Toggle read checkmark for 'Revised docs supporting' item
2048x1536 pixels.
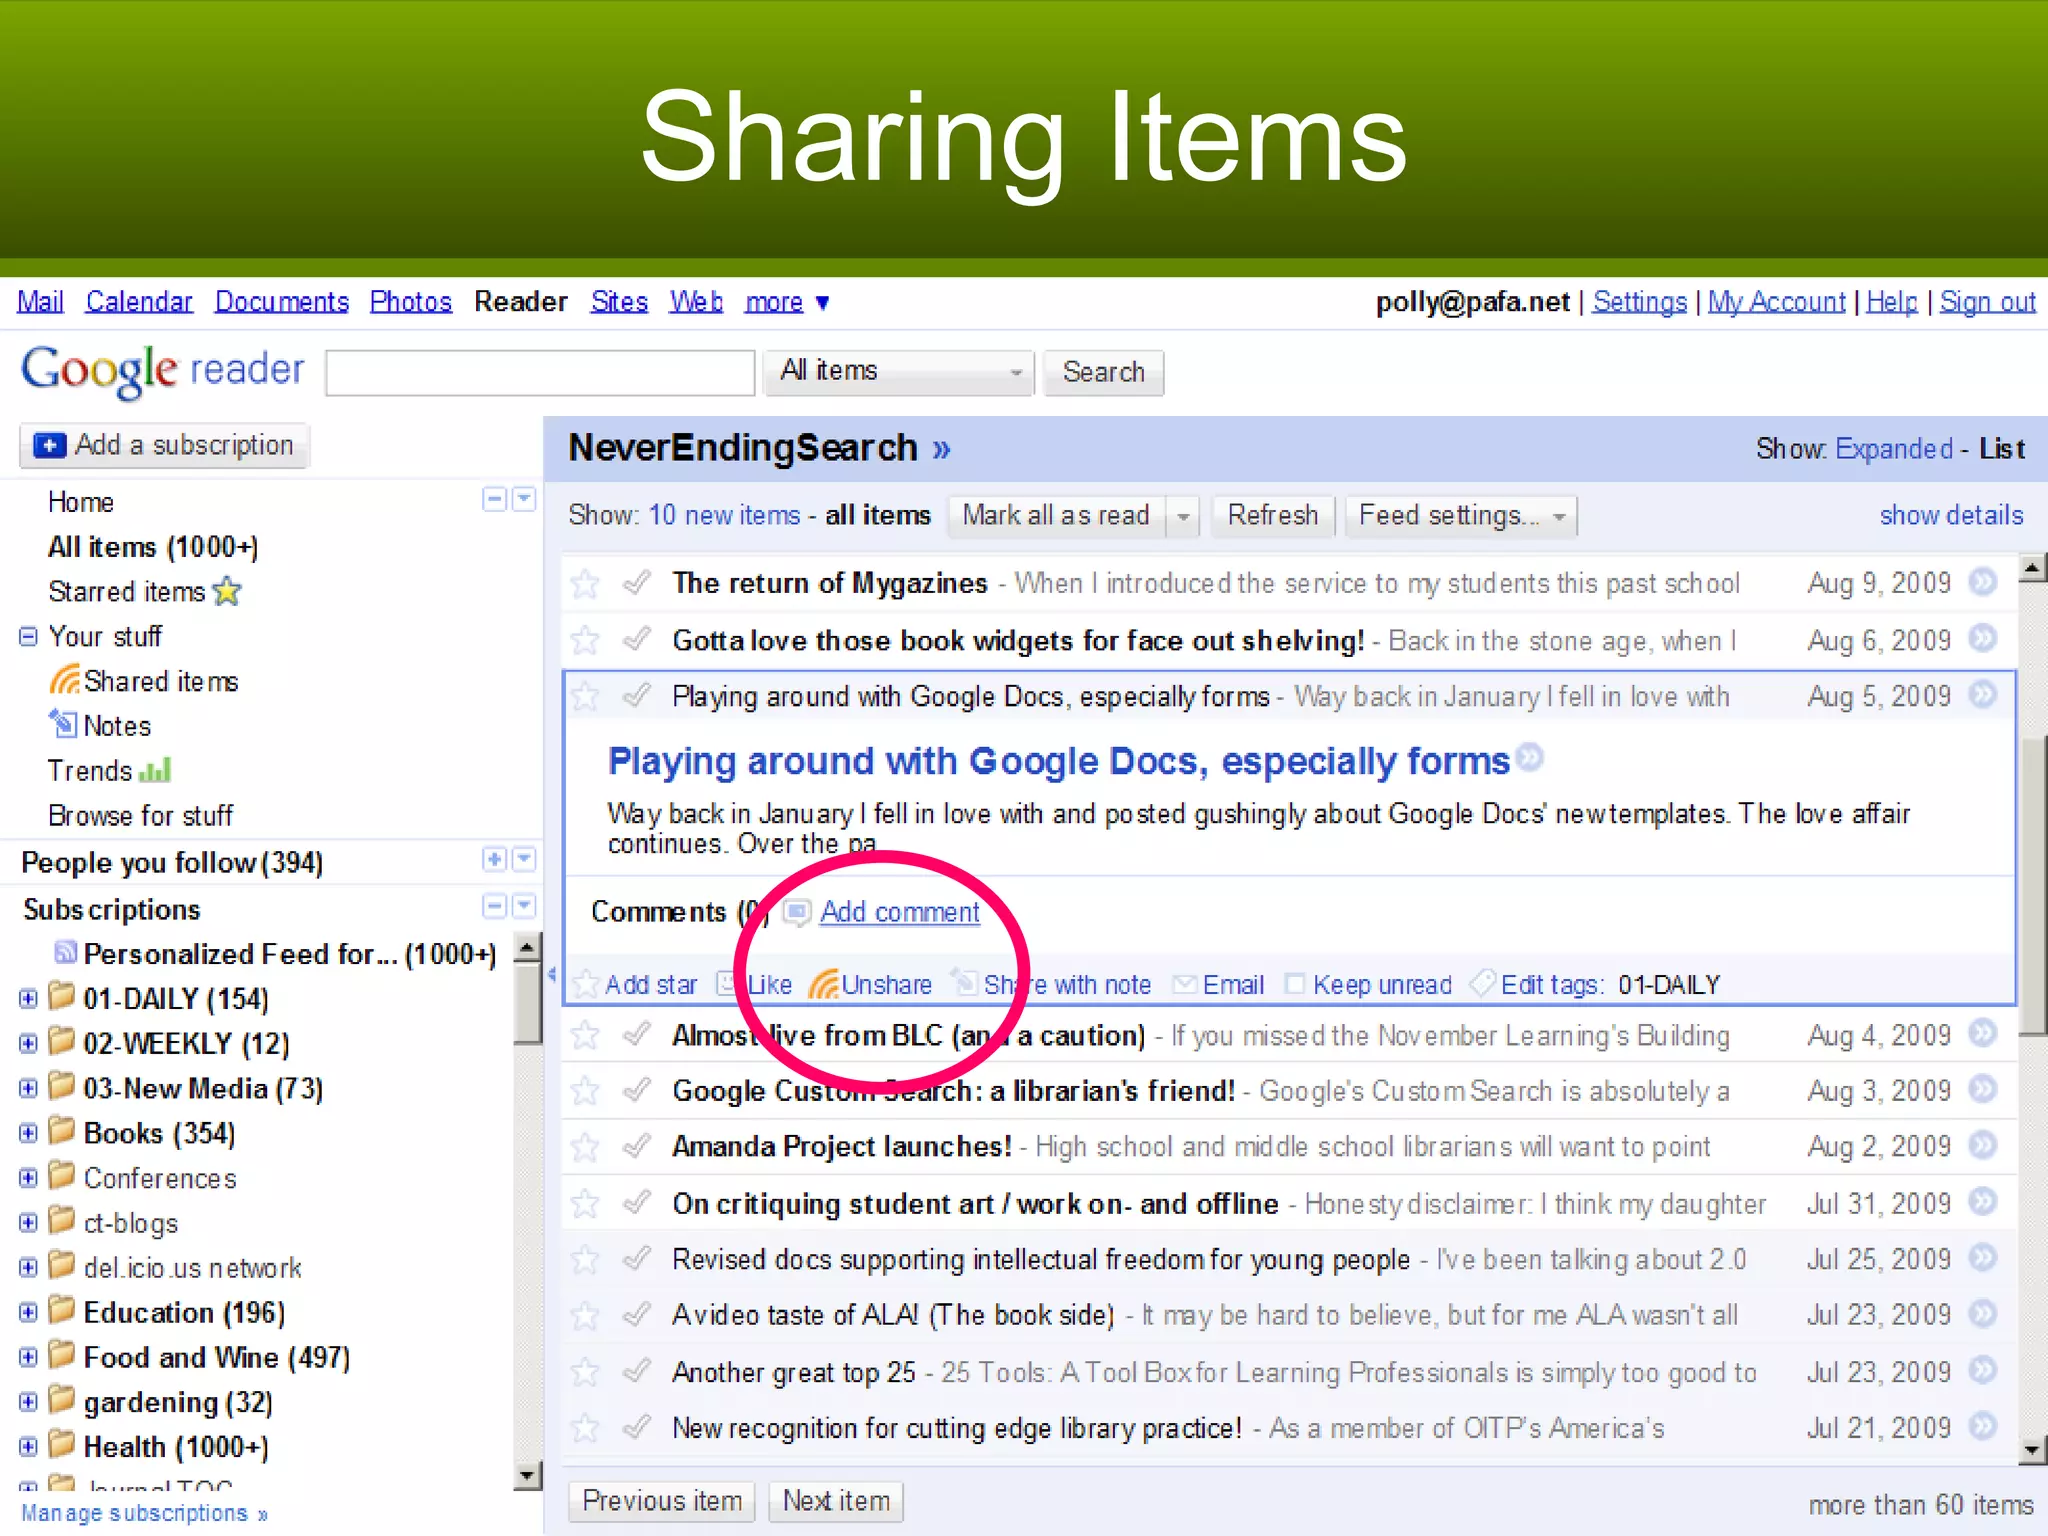637,1259
